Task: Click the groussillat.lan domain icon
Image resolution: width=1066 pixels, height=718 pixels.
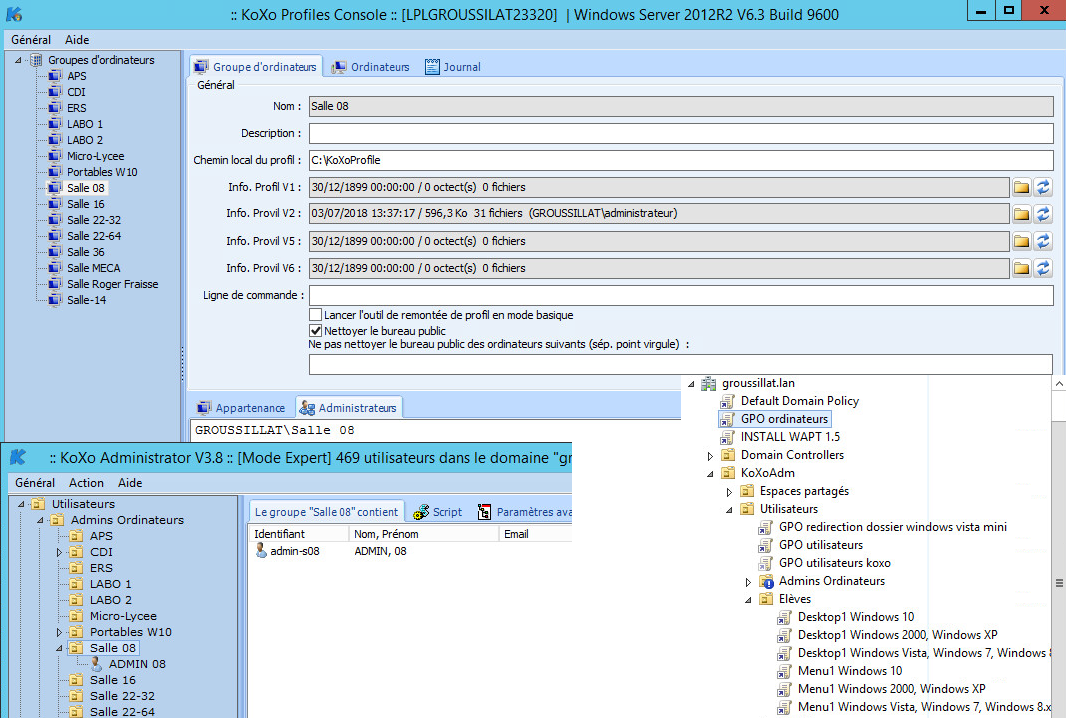Action: click(708, 383)
